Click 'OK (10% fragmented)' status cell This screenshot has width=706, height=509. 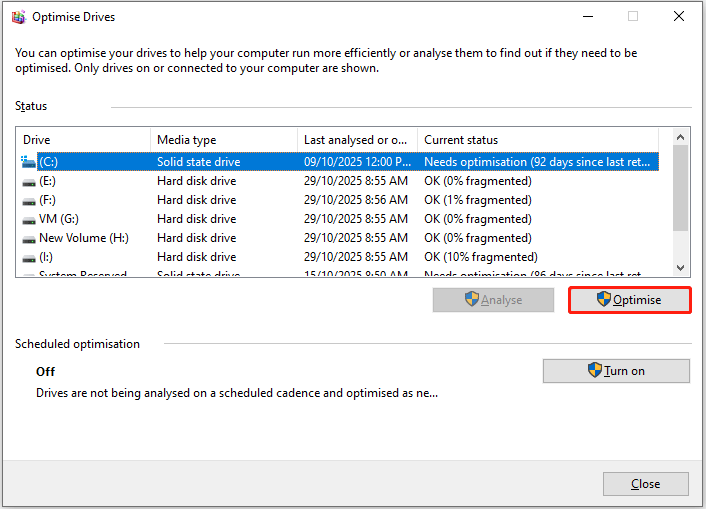(x=481, y=257)
